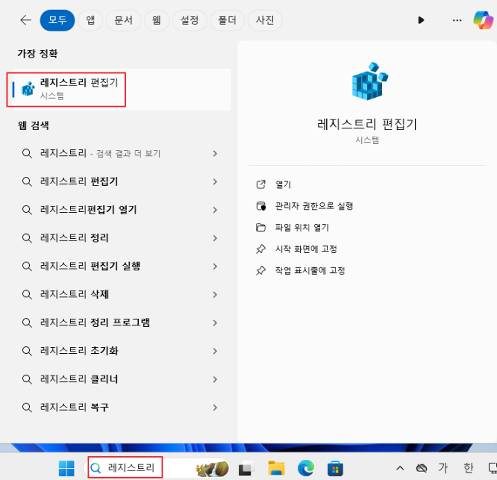Open Microsoft Store from the taskbar
The width and height of the screenshot is (497, 480).
point(335,468)
